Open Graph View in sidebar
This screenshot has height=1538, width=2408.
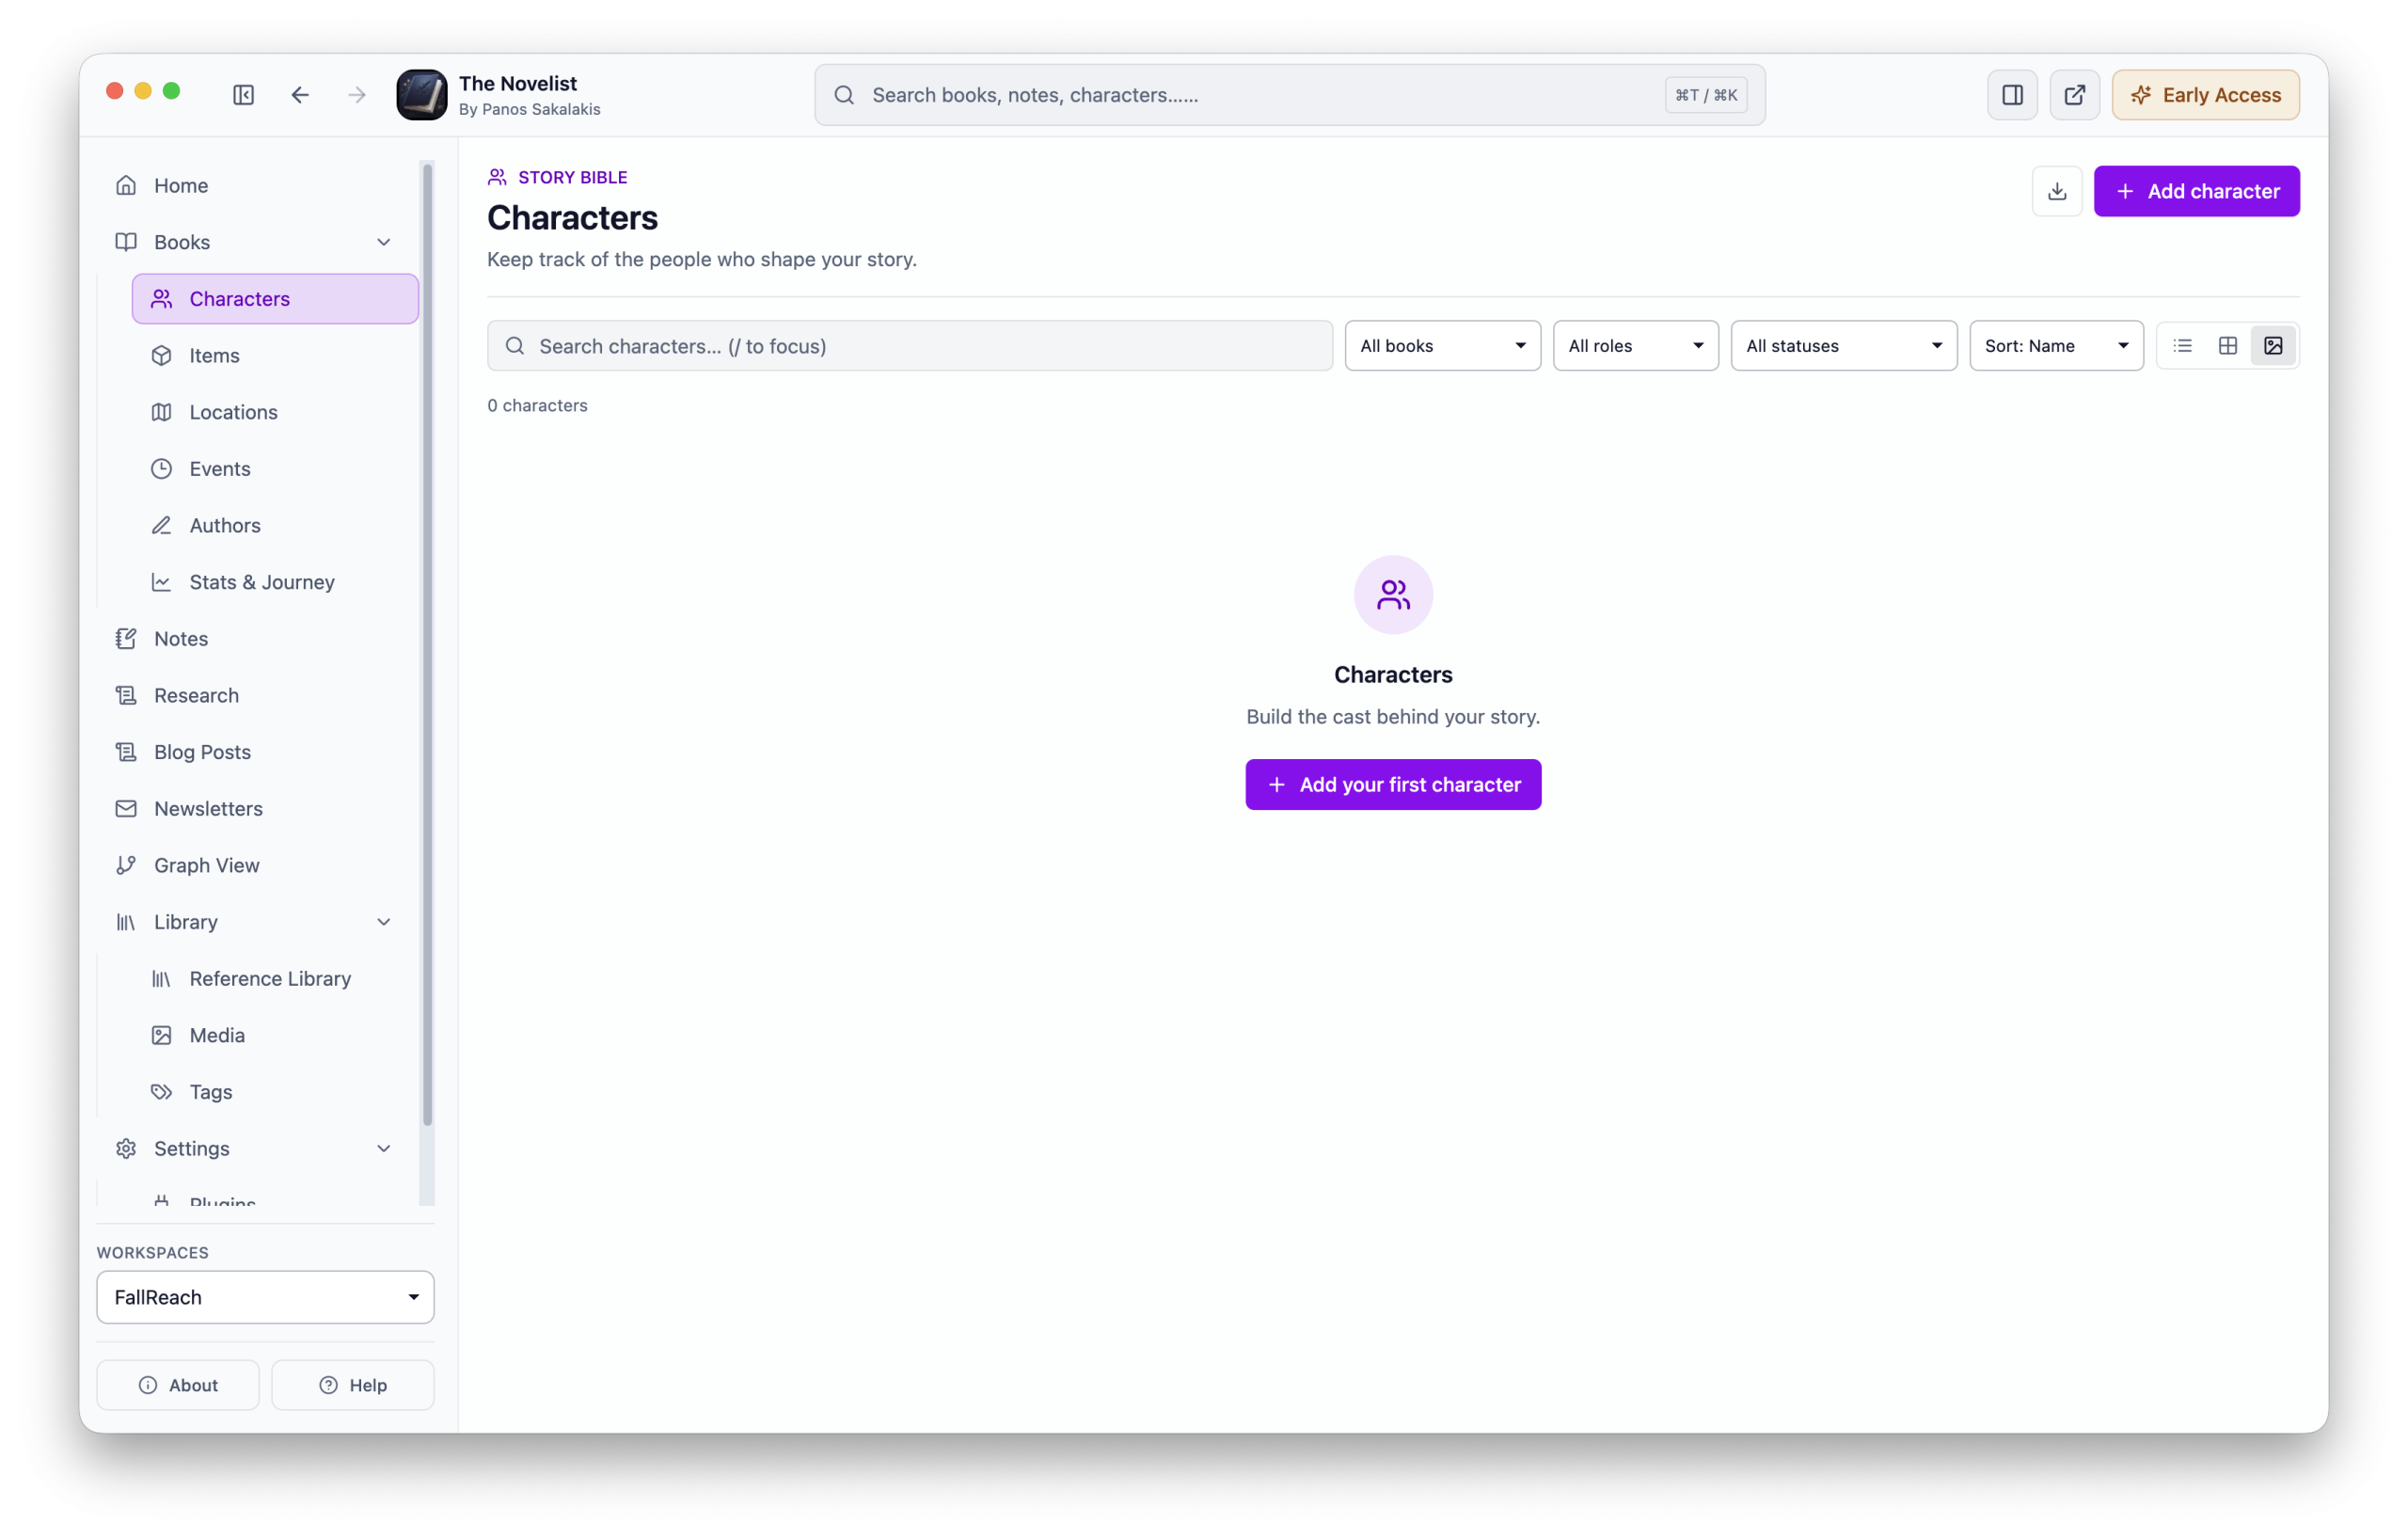(257, 865)
